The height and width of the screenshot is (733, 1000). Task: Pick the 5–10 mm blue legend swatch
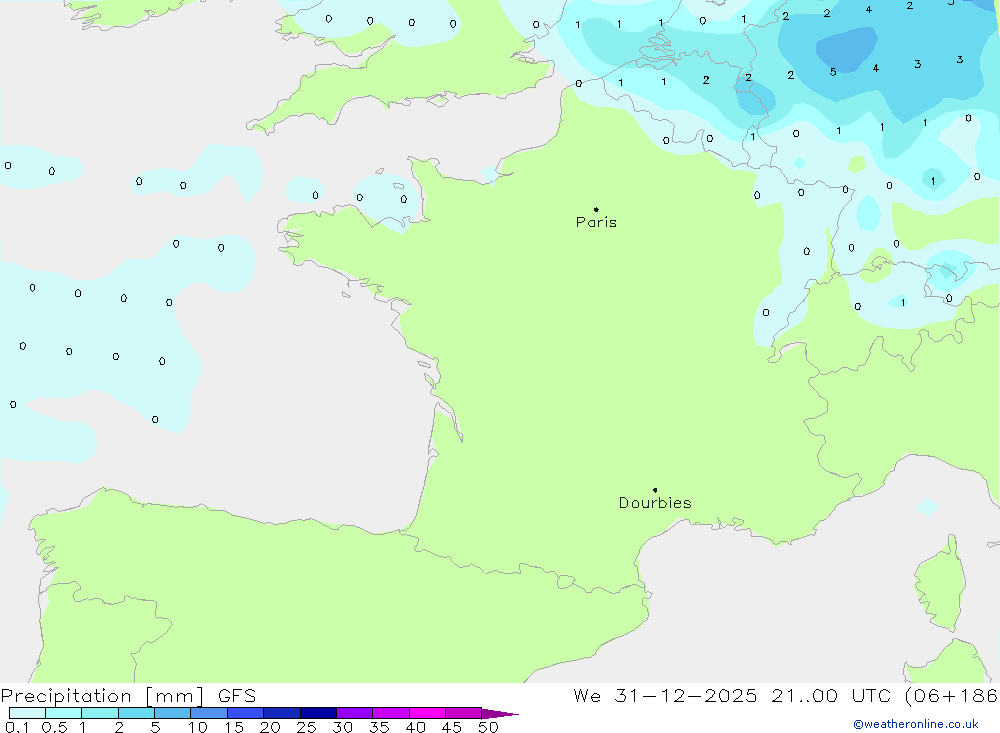click(172, 713)
